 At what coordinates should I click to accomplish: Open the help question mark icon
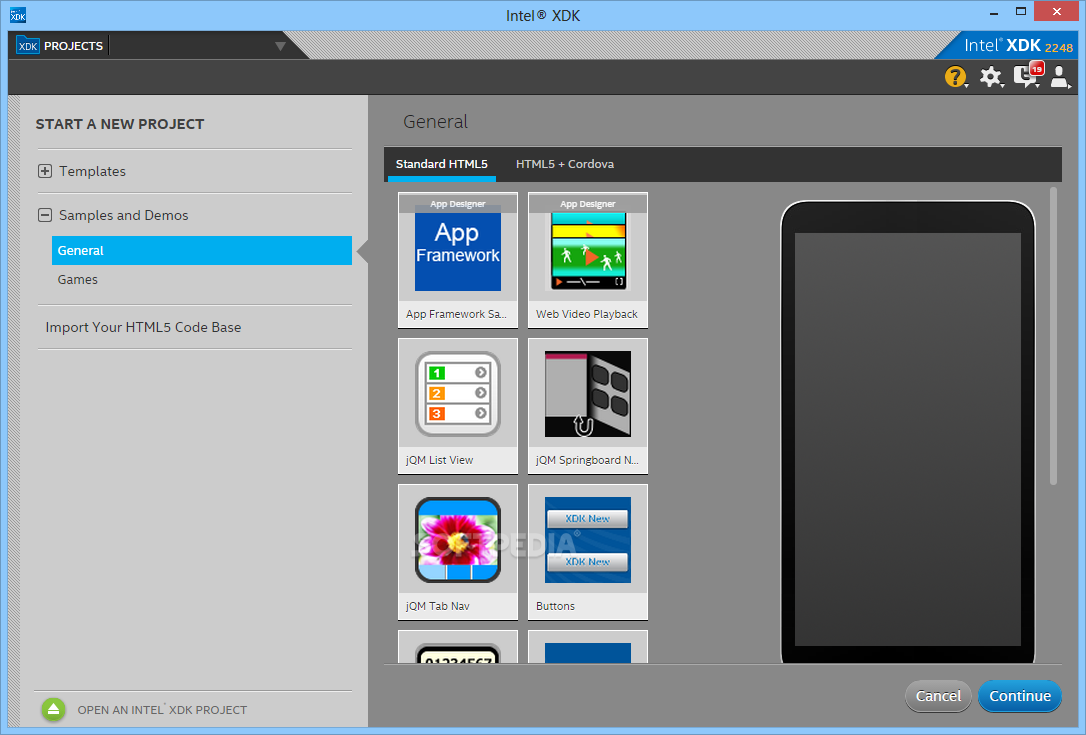[955, 77]
